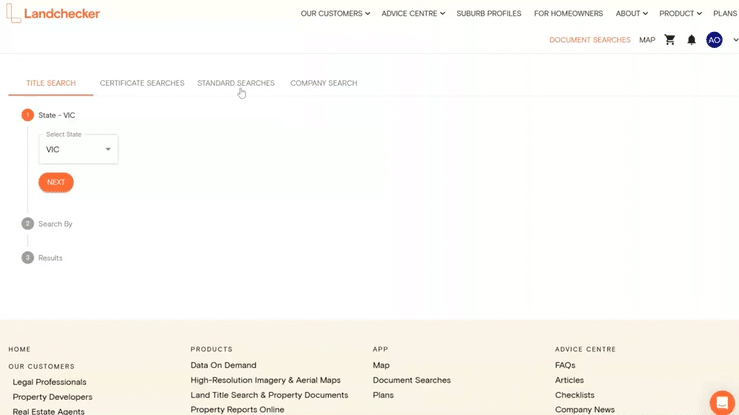
Task: Open footer Home link
Action: point(19,349)
